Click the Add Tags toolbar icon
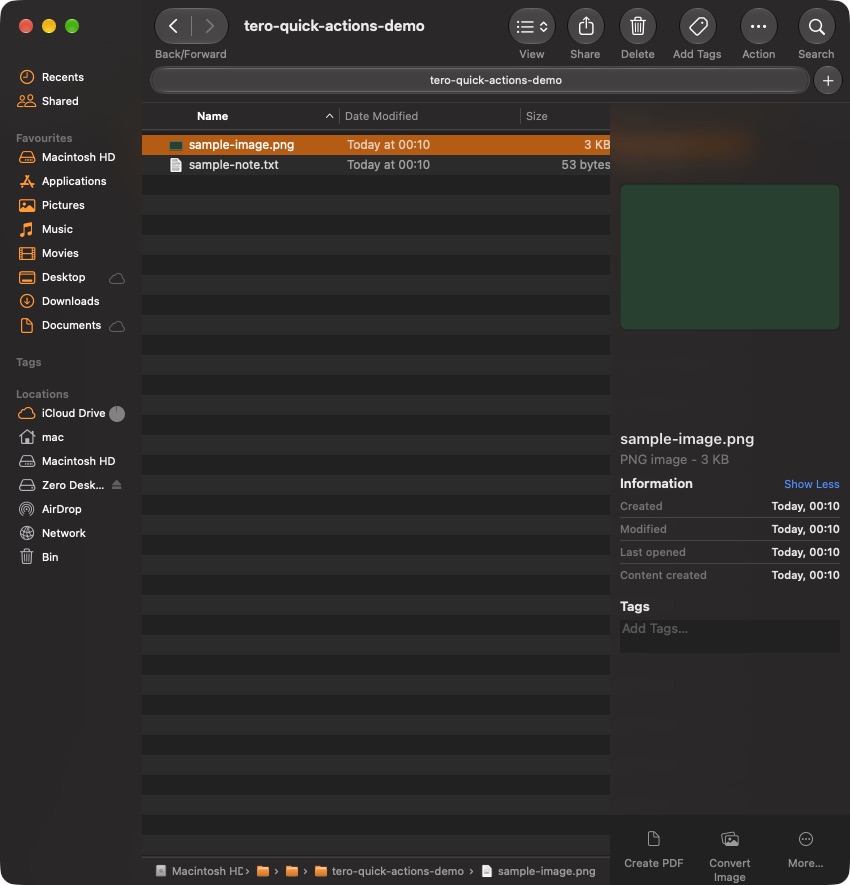Viewport: 850px width, 885px height. 698,27
